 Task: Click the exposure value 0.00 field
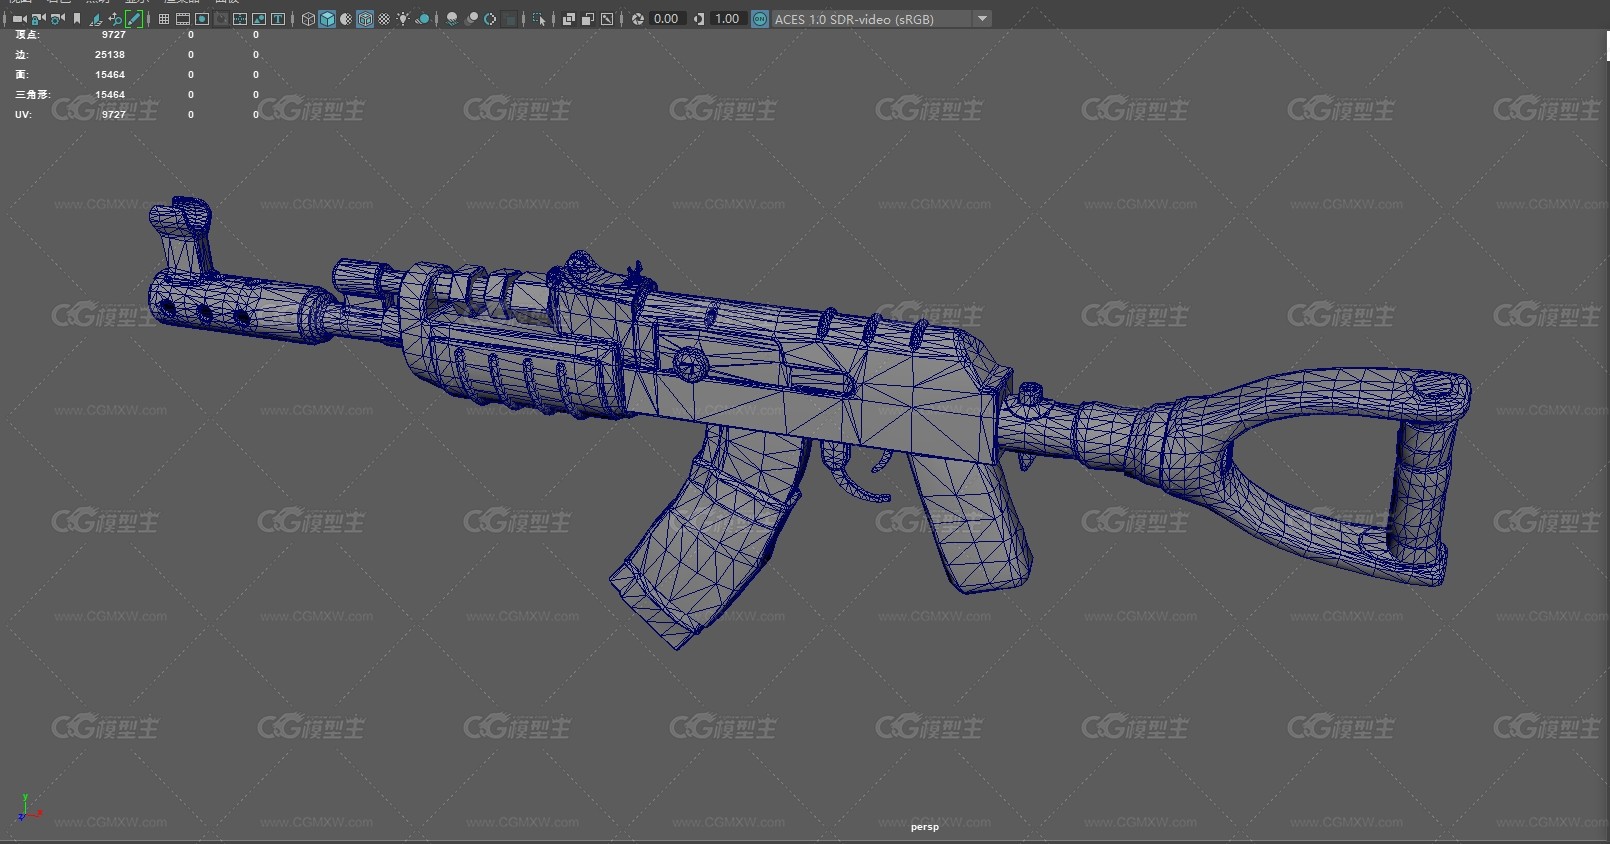pos(667,19)
